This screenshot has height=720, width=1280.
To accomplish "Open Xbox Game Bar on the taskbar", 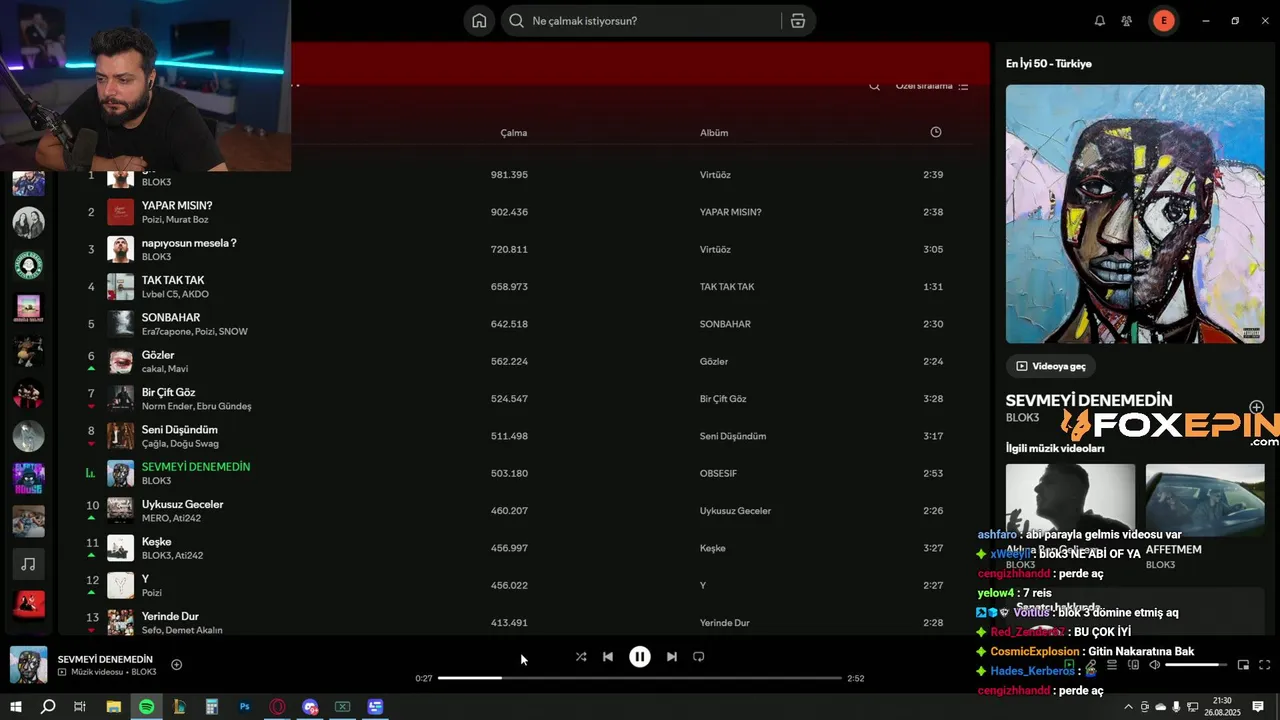I will tap(342, 707).
